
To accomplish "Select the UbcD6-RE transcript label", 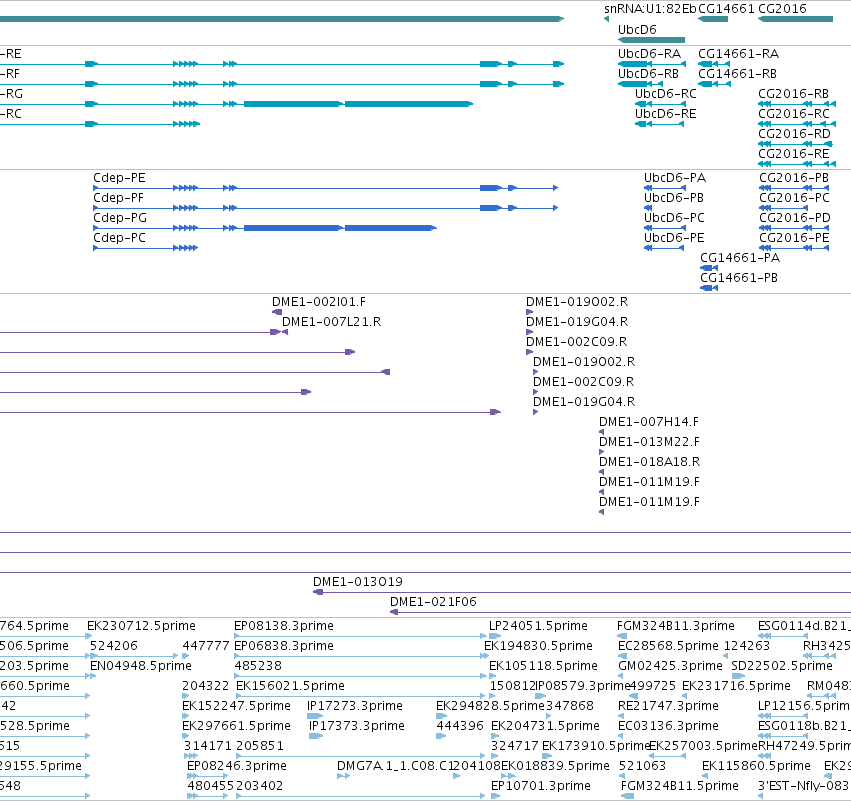I will 665,114.
